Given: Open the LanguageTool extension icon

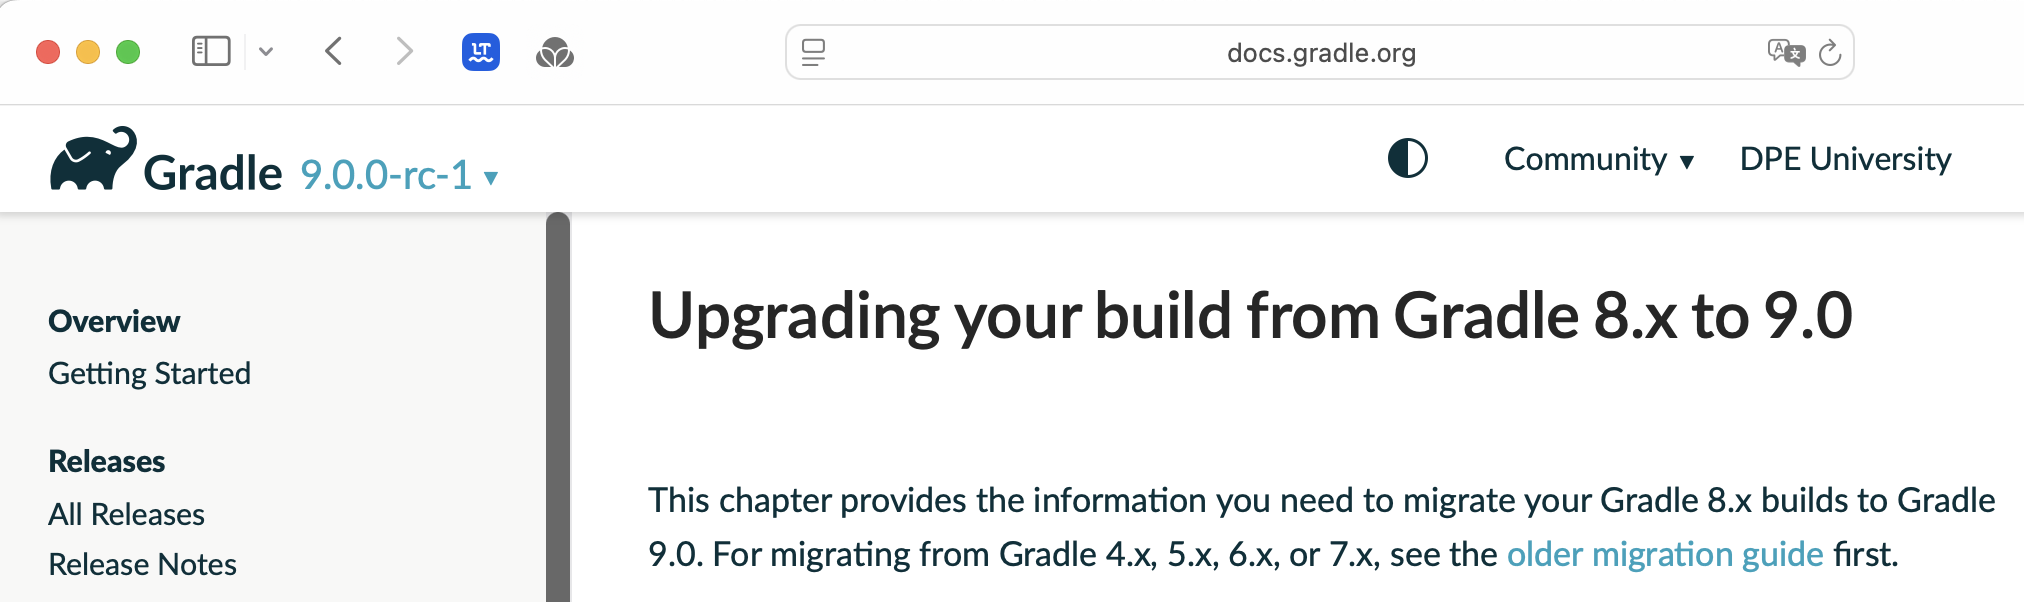Looking at the screenshot, I should click(481, 52).
